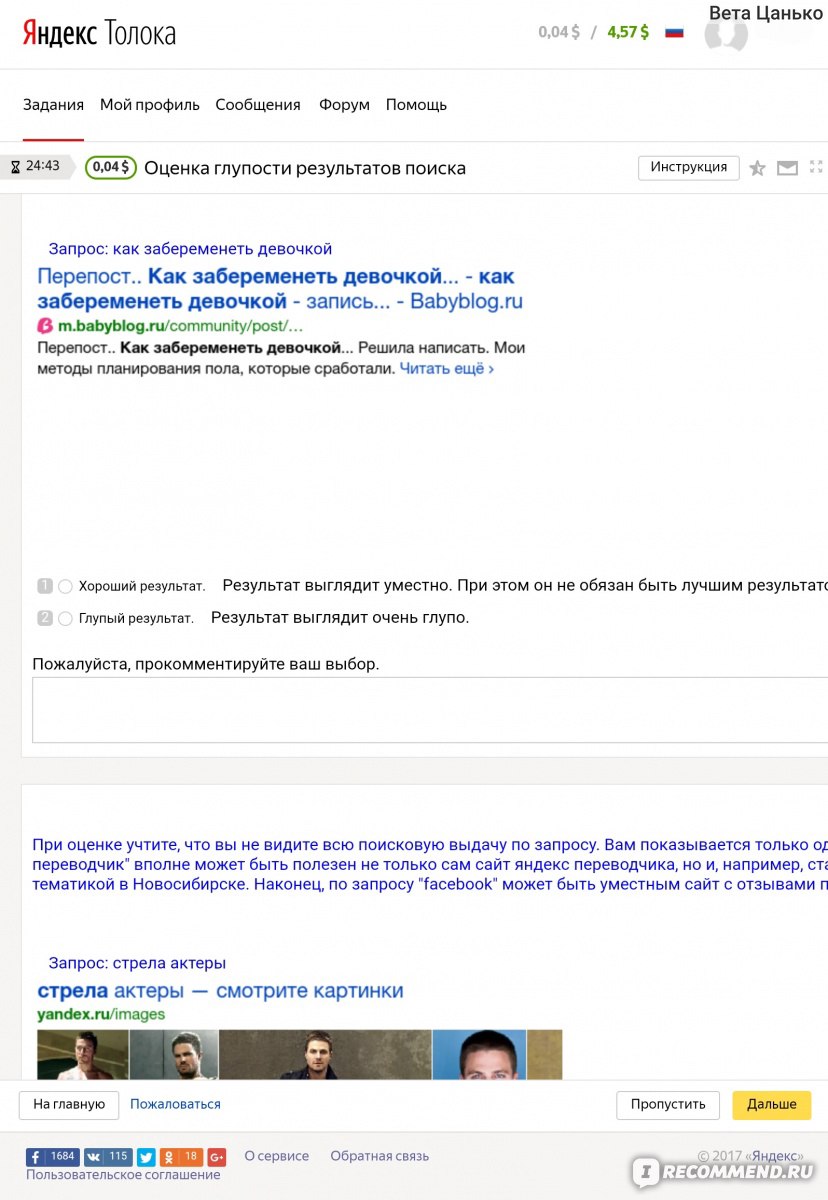Open the user avatar profile picture
828x1200 pixels.
[725, 34]
